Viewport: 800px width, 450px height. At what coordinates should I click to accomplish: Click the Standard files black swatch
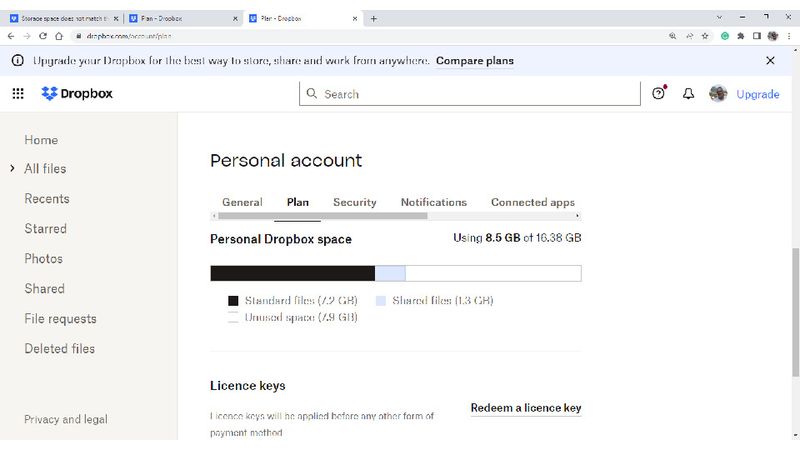pyautogui.click(x=233, y=301)
